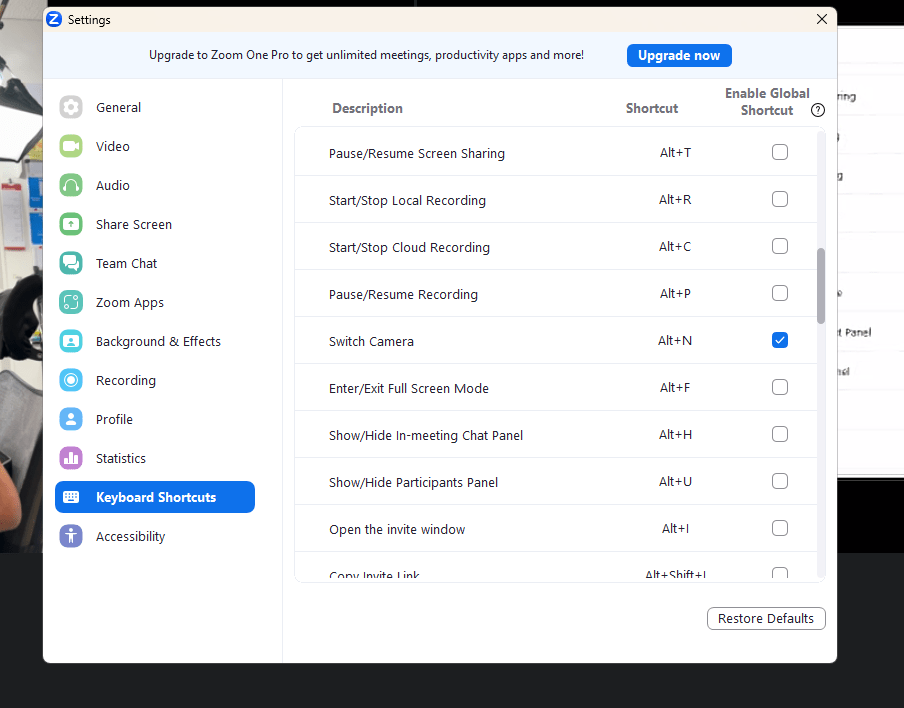
Task: Click the Team Chat bubble icon
Action: point(71,263)
